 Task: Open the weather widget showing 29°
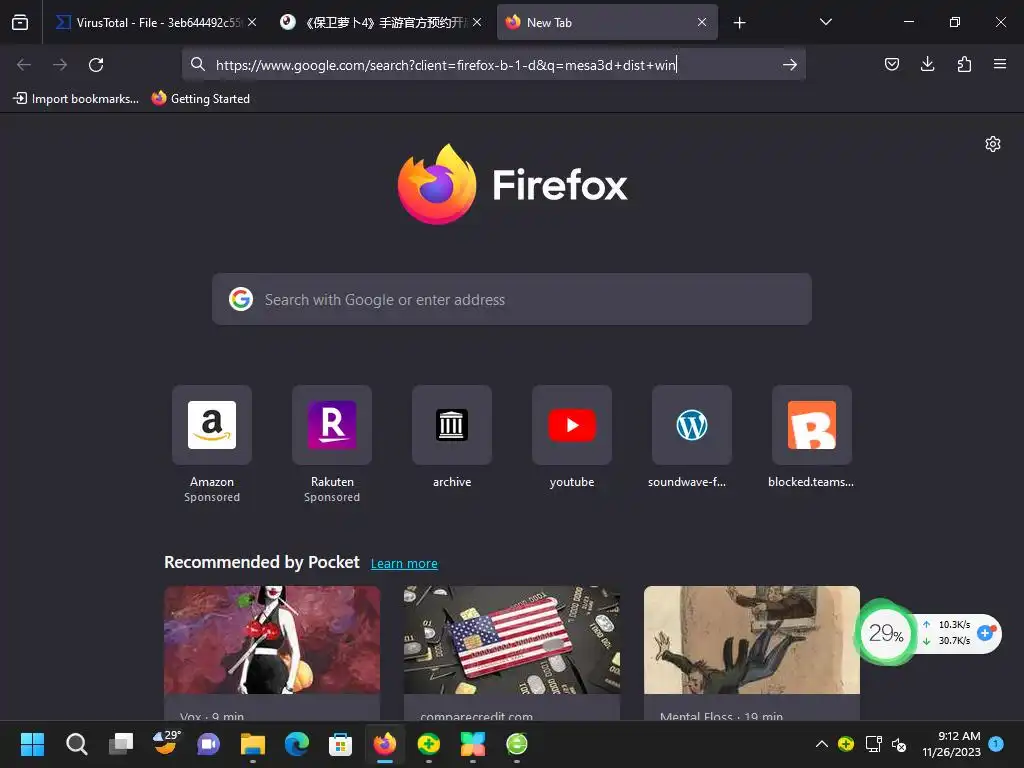[165, 743]
